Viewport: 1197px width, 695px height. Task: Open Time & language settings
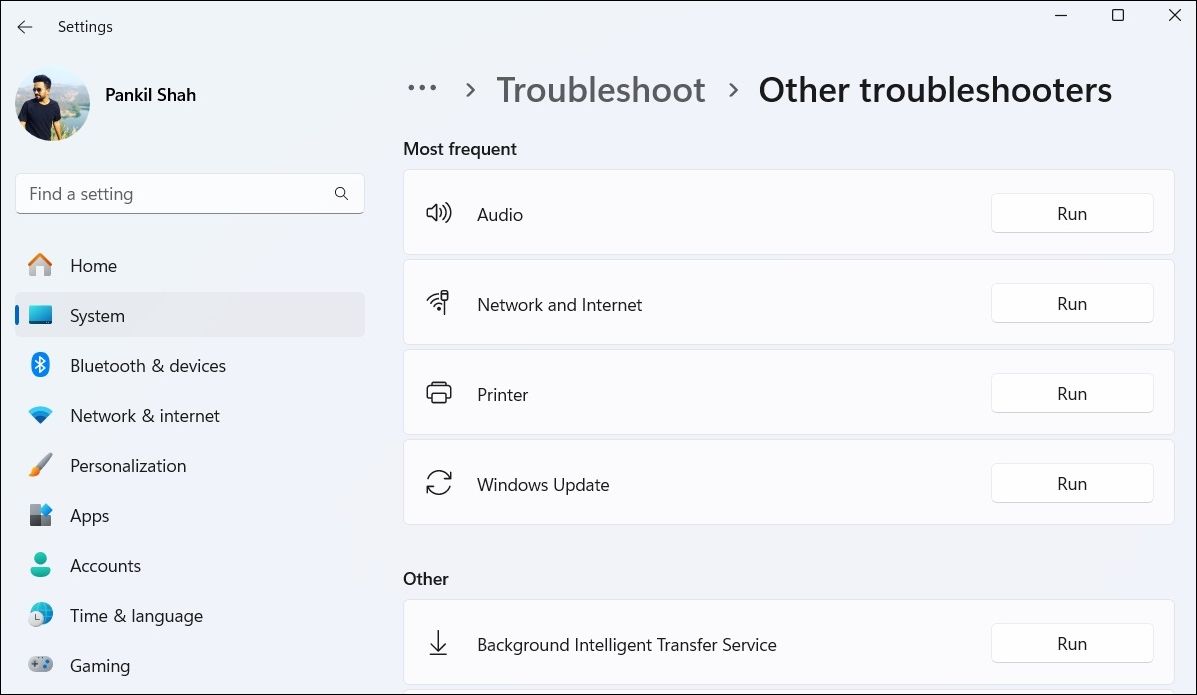tap(136, 615)
